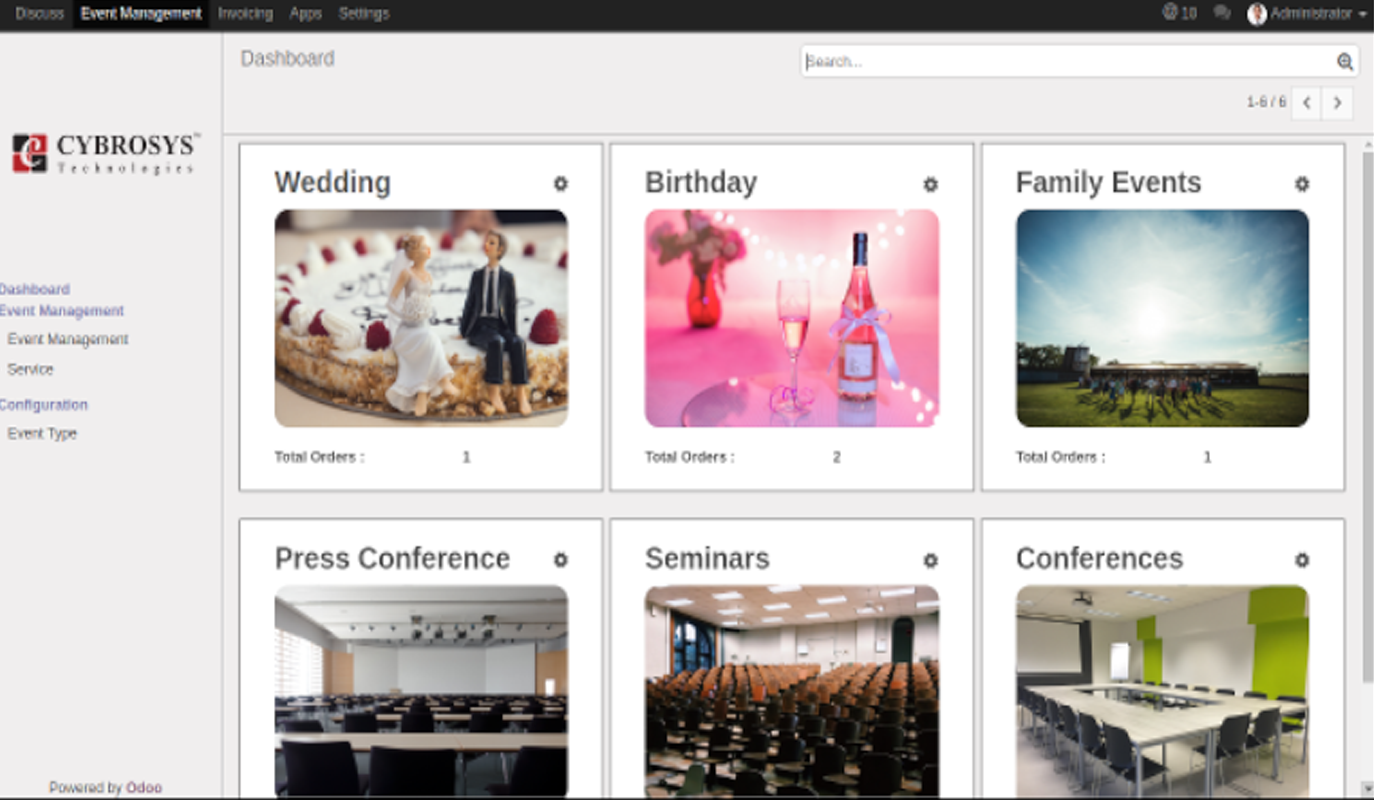This screenshot has height=800, width=1374.
Task: Open settings gear on Wedding card
Action: tap(560, 184)
